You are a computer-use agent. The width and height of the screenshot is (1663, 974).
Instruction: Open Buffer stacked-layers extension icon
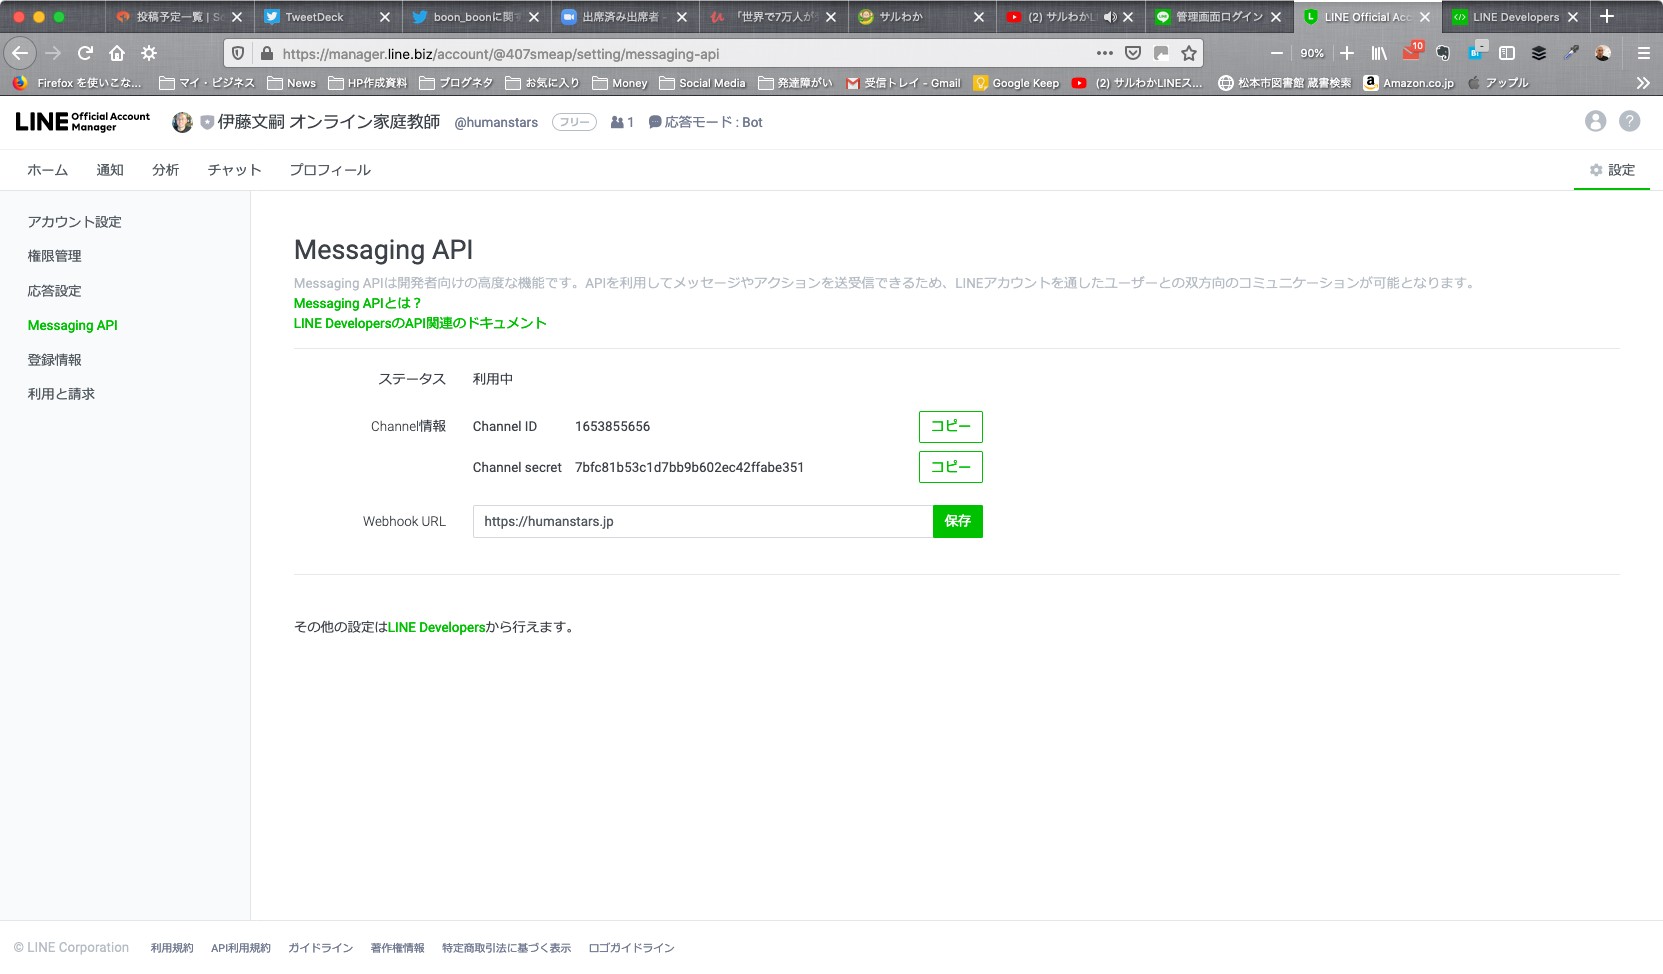click(1539, 53)
